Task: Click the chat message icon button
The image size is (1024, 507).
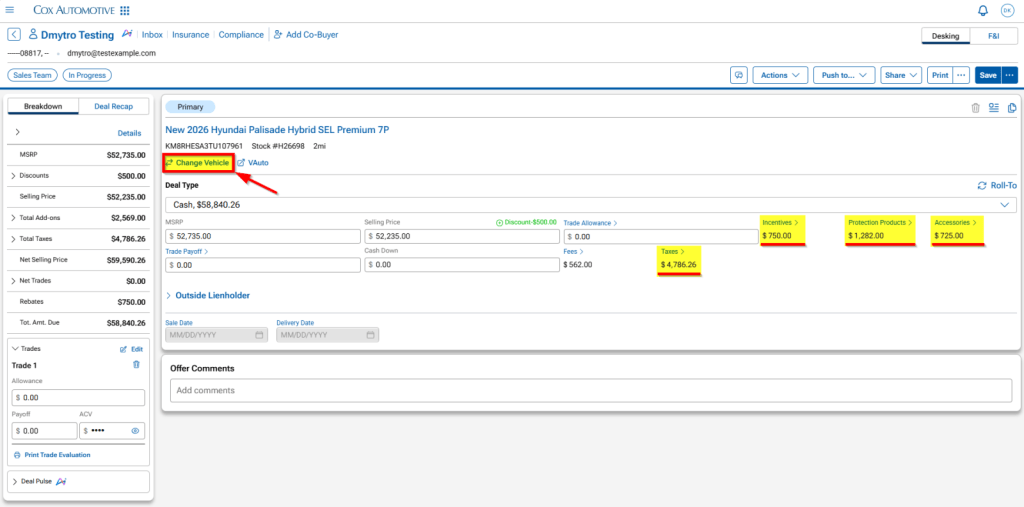Action: pos(739,75)
